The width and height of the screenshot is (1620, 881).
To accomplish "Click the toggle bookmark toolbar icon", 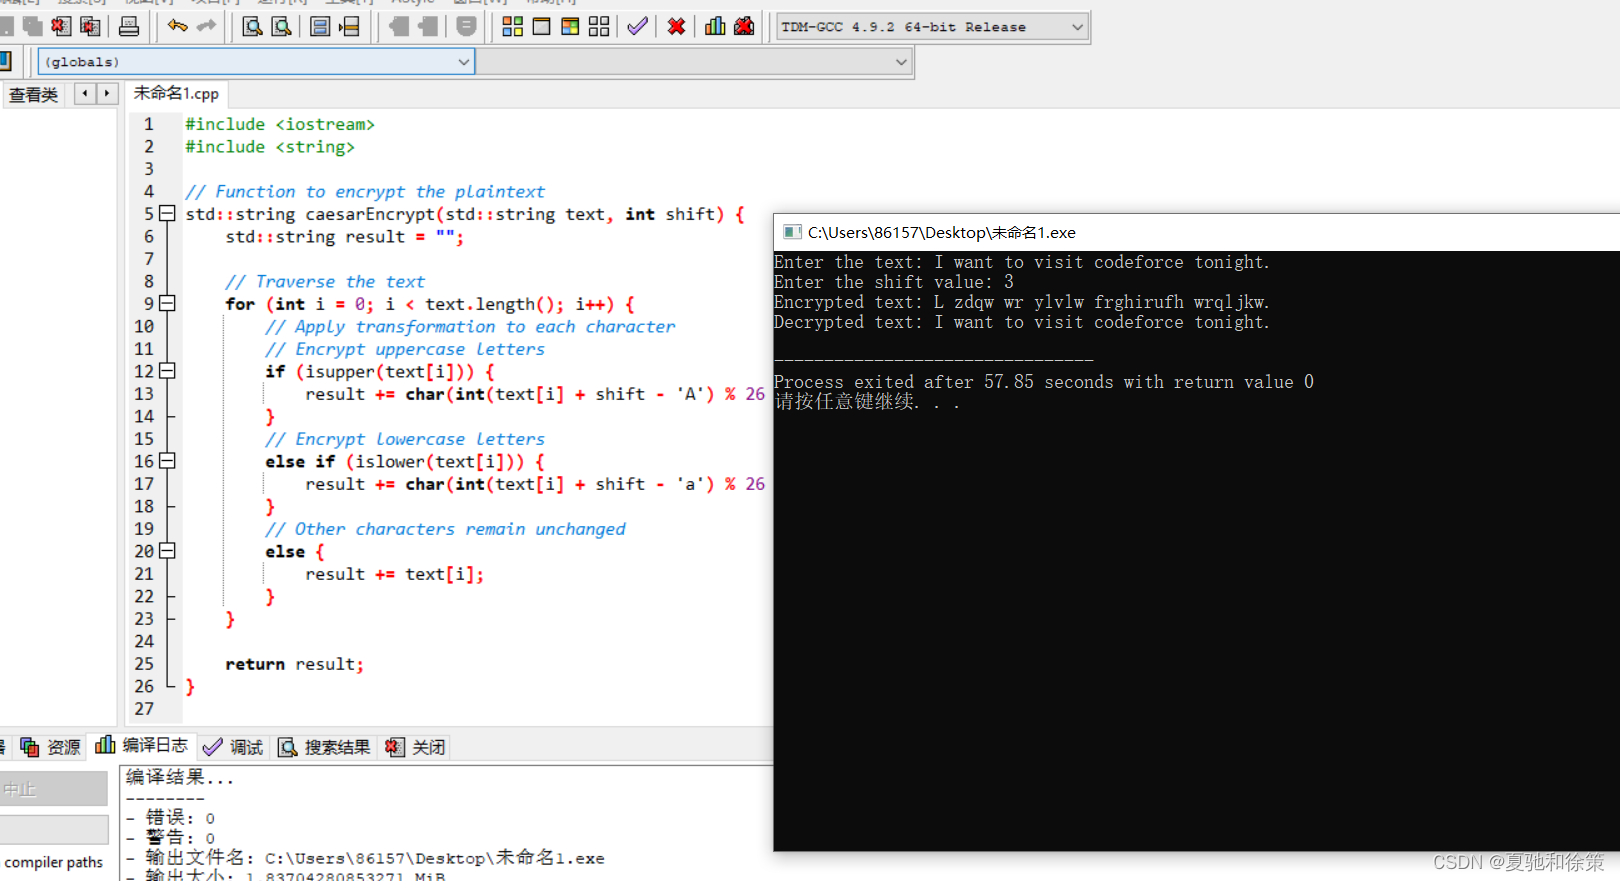I will coord(466,26).
